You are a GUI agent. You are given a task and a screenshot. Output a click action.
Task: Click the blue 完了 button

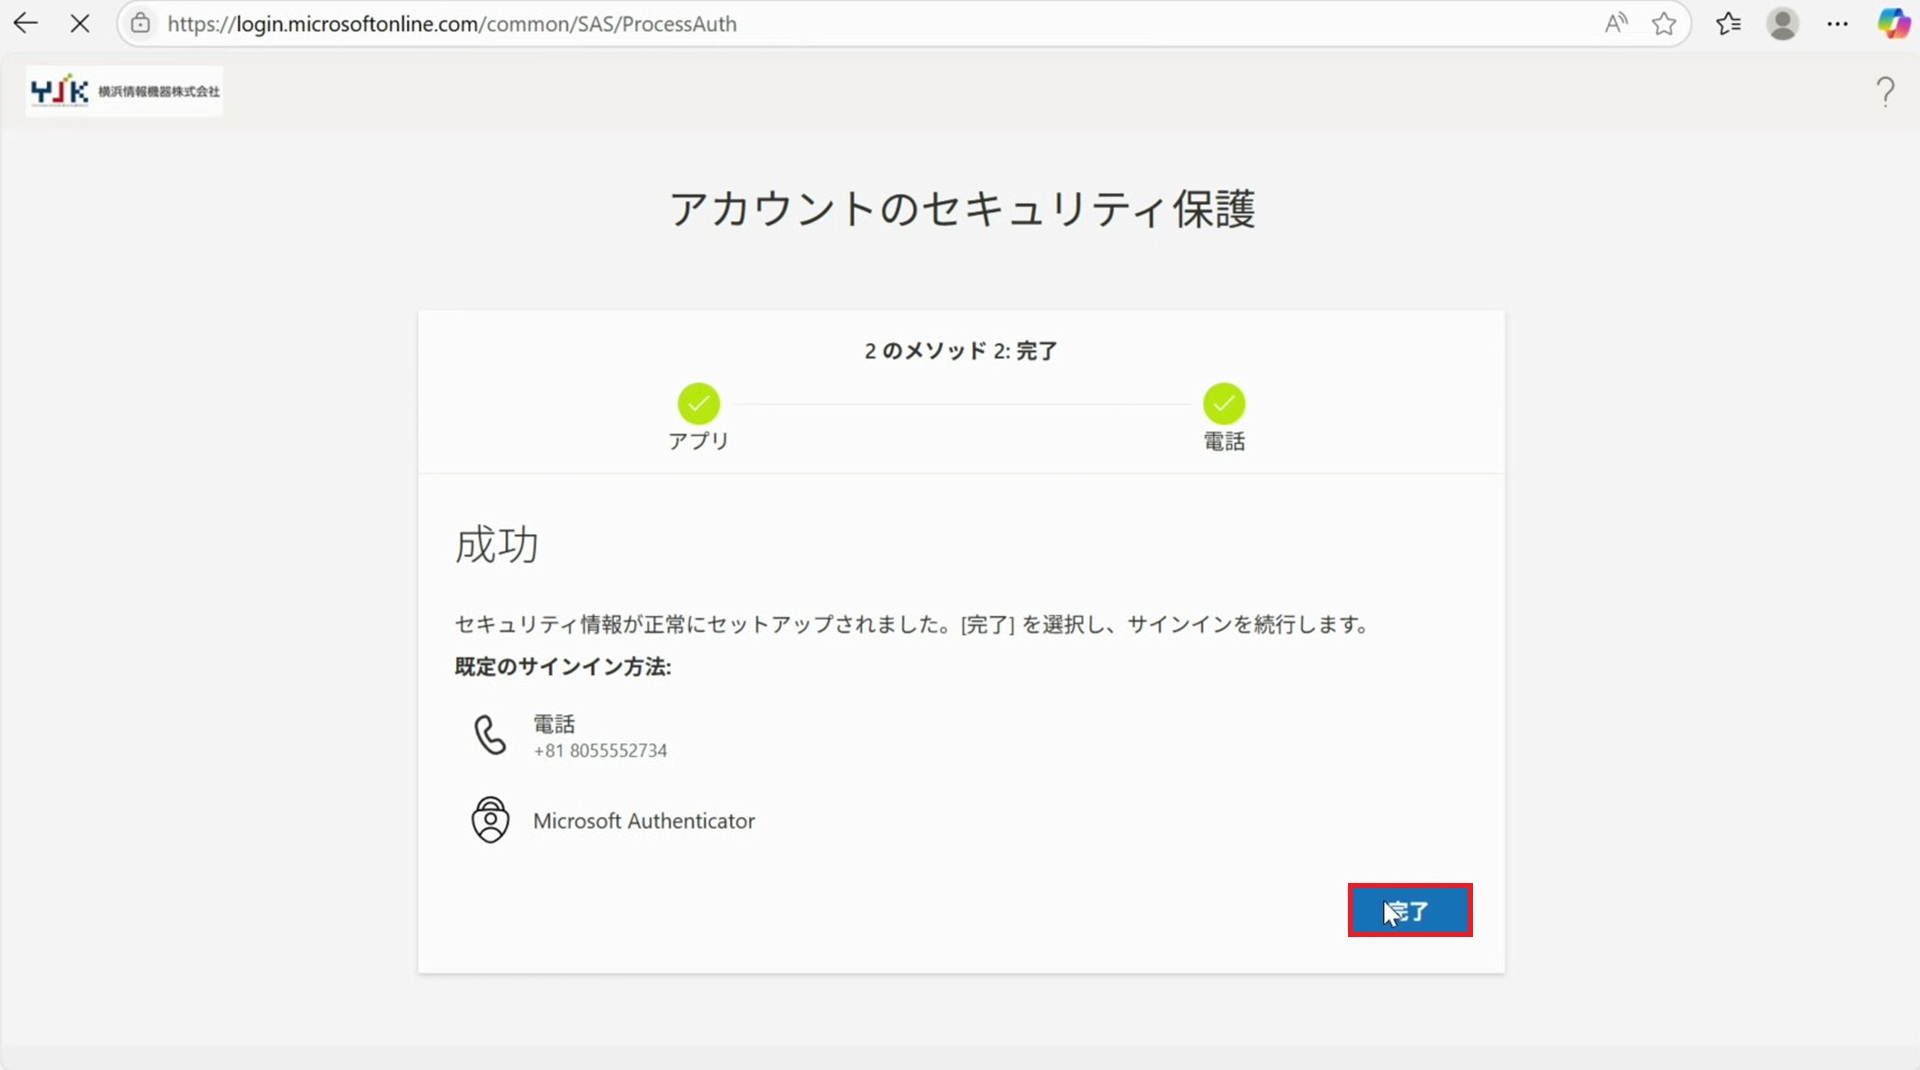(x=1409, y=910)
